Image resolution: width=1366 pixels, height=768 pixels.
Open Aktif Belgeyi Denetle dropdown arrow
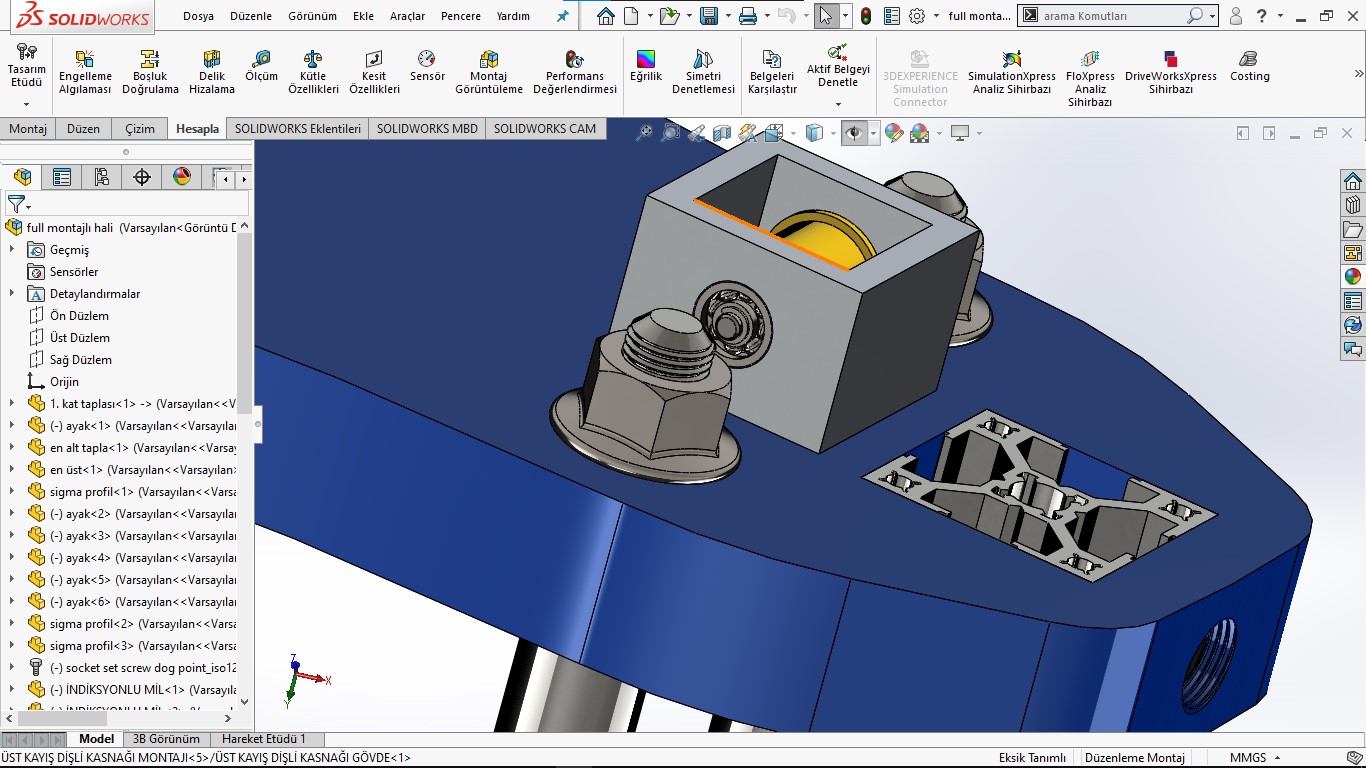click(838, 104)
